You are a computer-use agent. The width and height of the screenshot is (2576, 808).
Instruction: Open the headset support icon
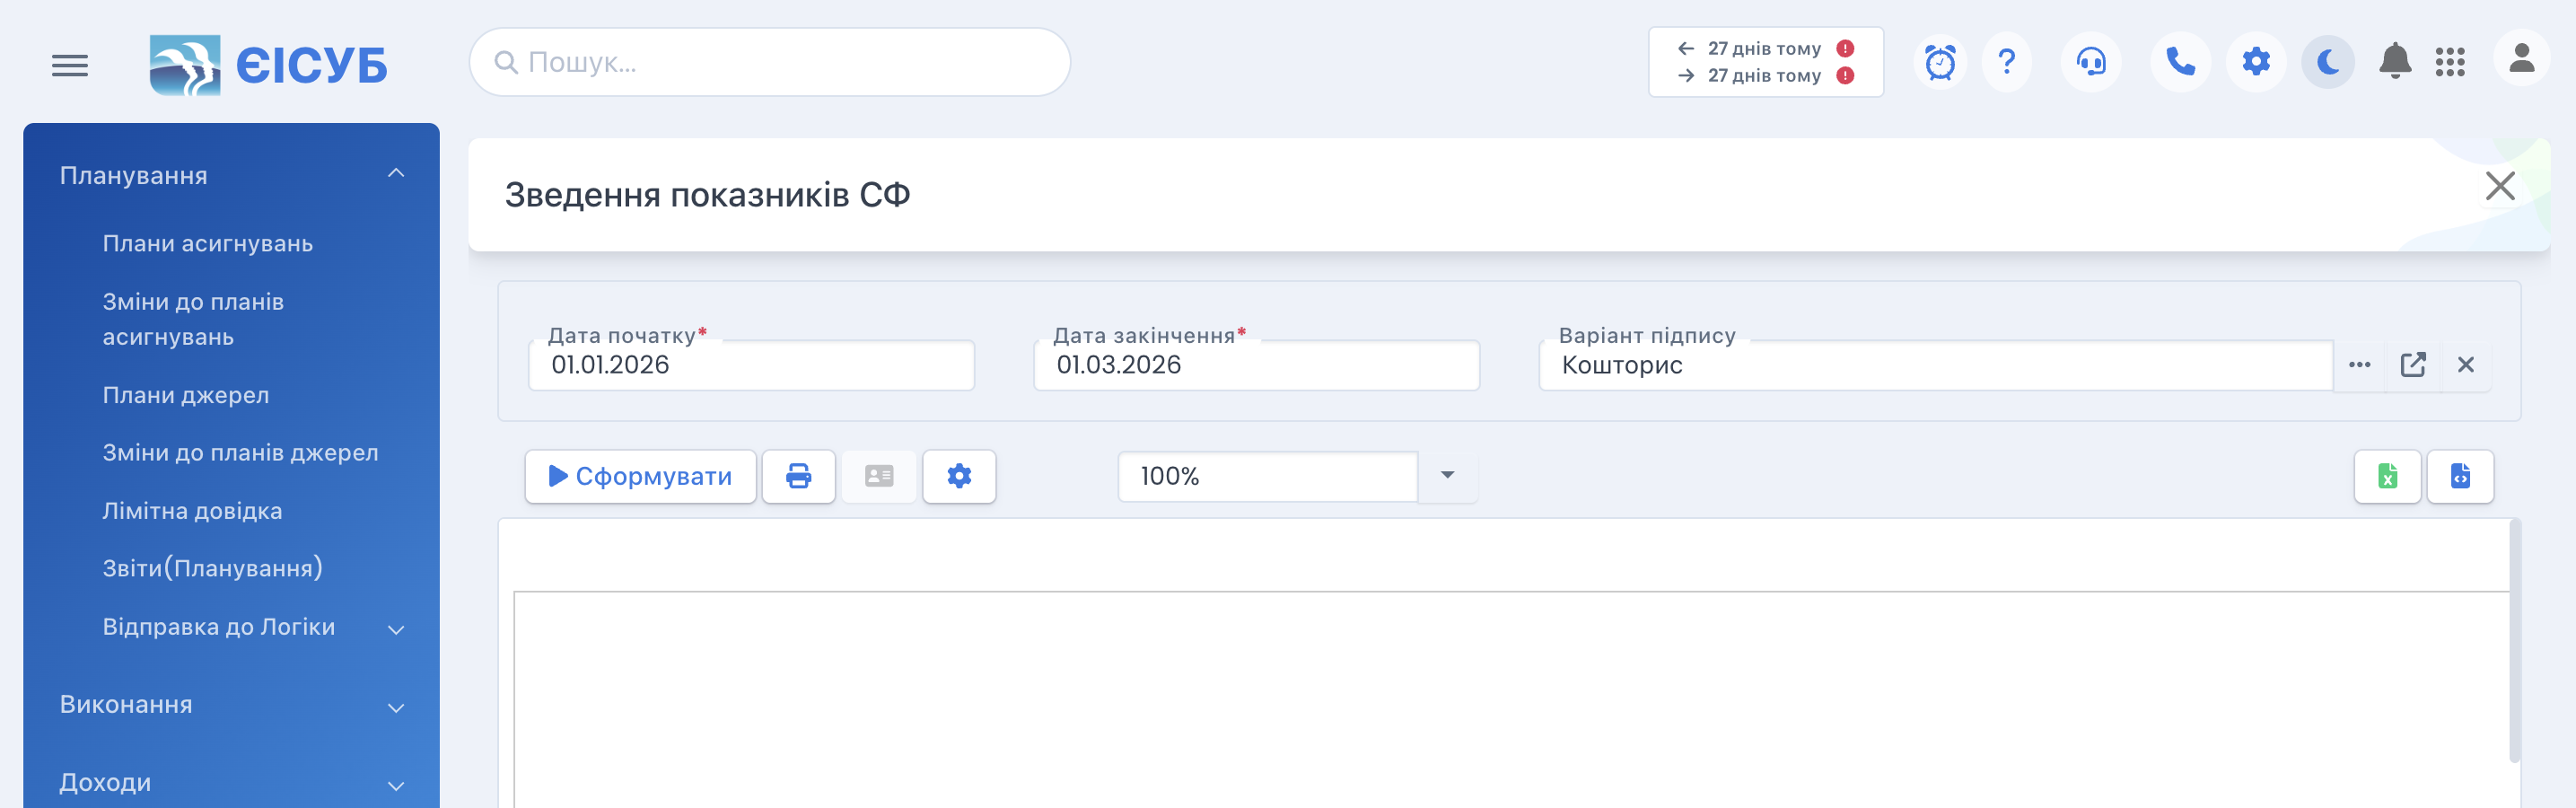tap(2091, 62)
